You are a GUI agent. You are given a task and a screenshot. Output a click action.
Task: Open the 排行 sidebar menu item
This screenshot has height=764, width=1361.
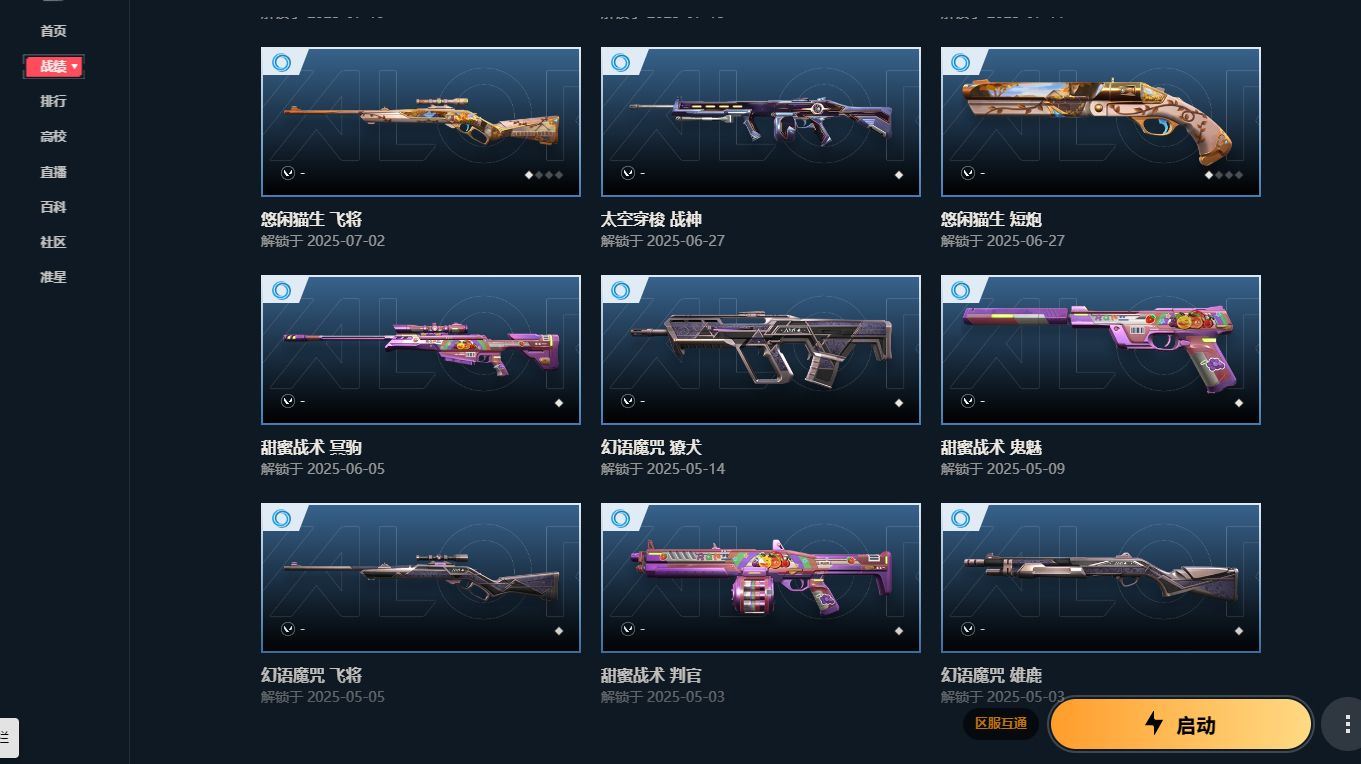[x=53, y=101]
